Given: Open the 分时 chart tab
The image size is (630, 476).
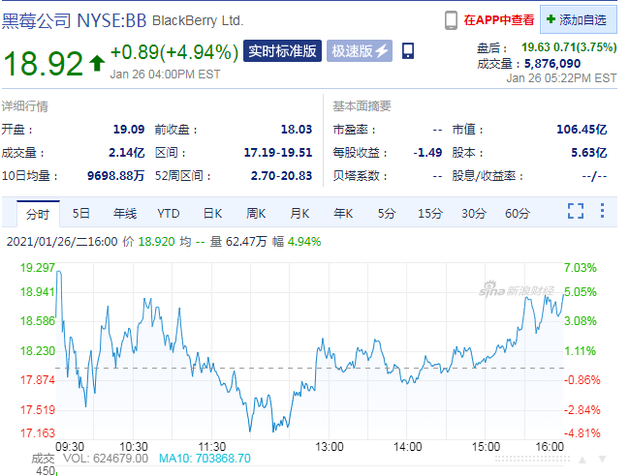Looking at the screenshot, I should pos(38,214).
